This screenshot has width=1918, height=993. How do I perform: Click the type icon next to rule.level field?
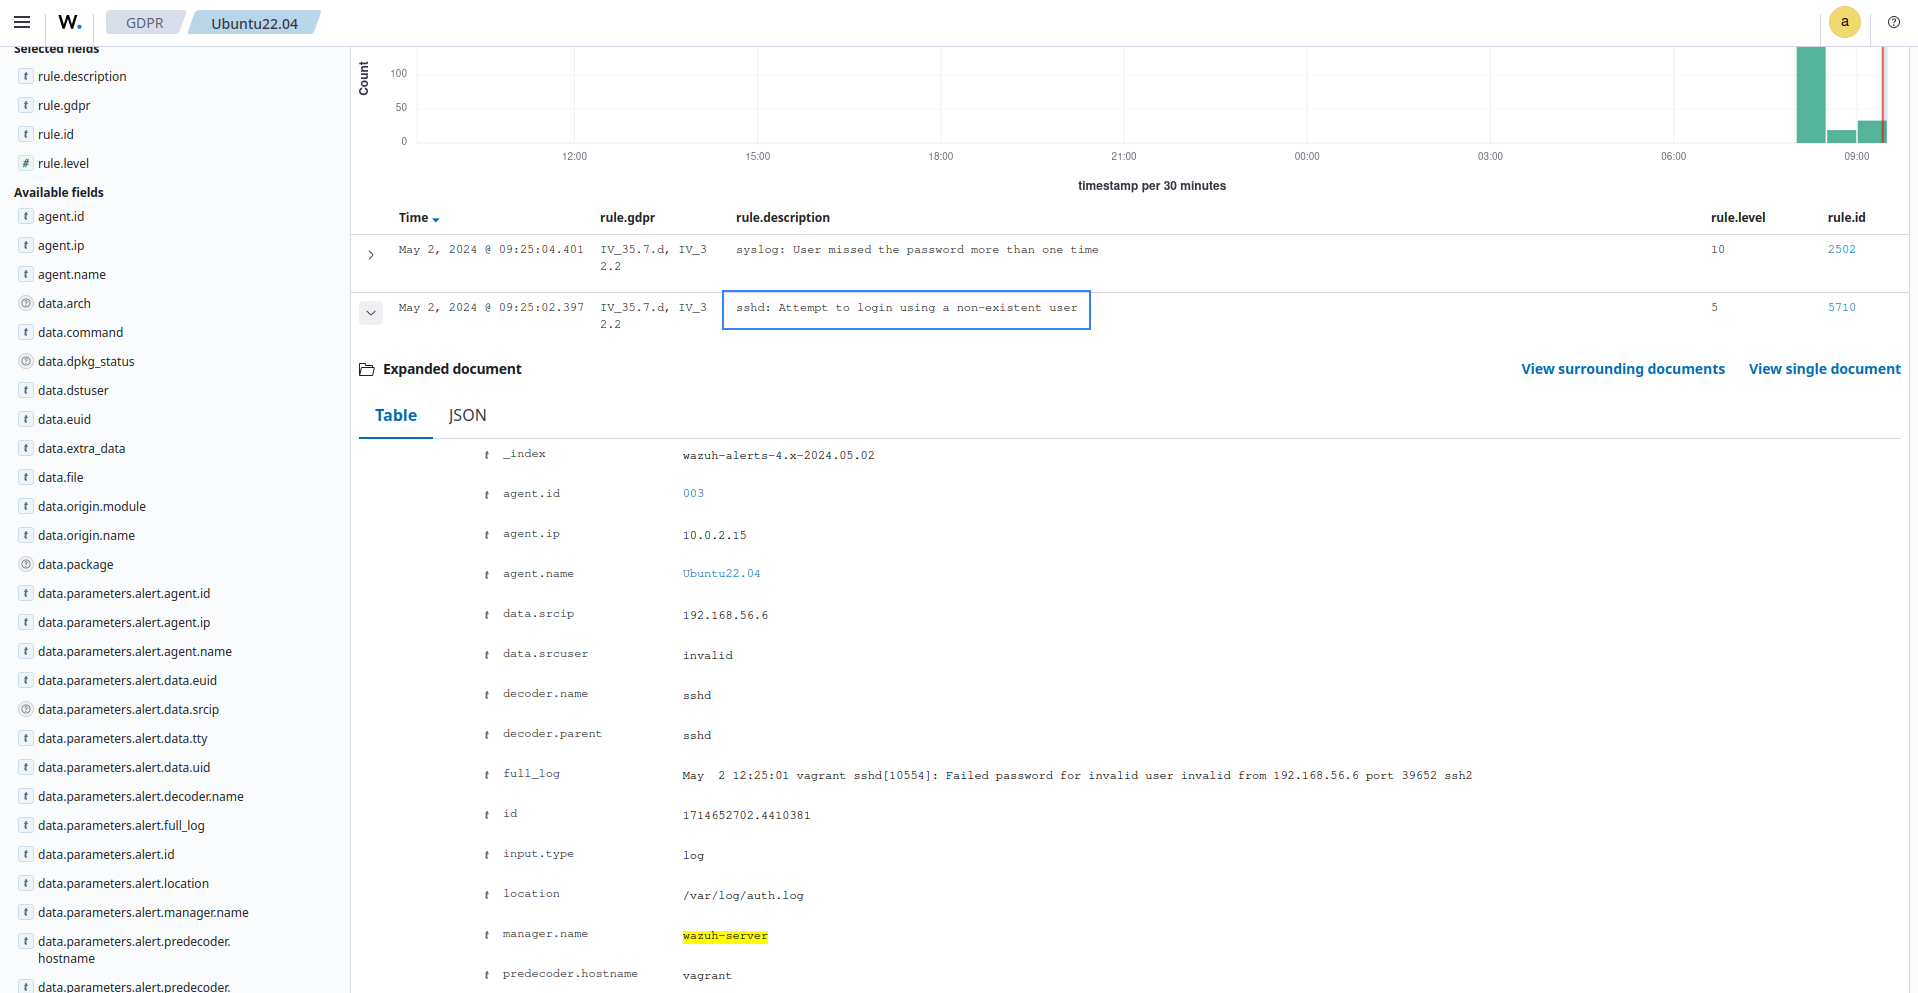(x=26, y=163)
